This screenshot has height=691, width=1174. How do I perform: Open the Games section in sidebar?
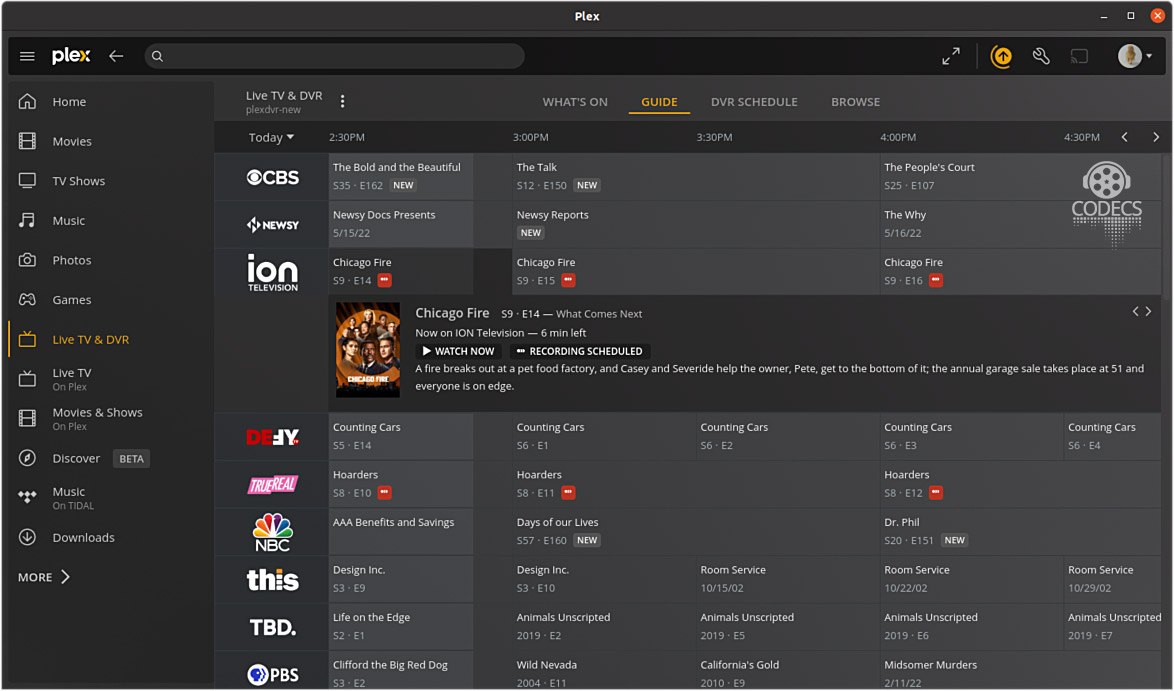tap(71, 300)
